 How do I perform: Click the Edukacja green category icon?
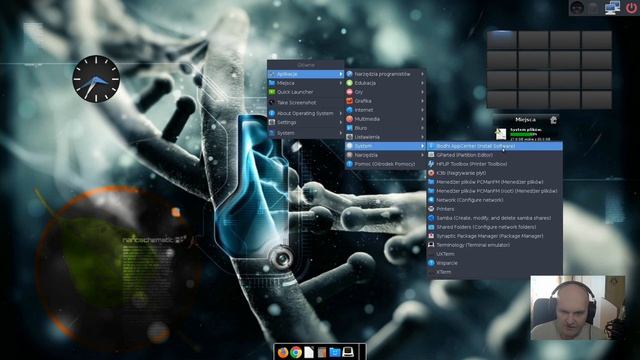(349, 83)
